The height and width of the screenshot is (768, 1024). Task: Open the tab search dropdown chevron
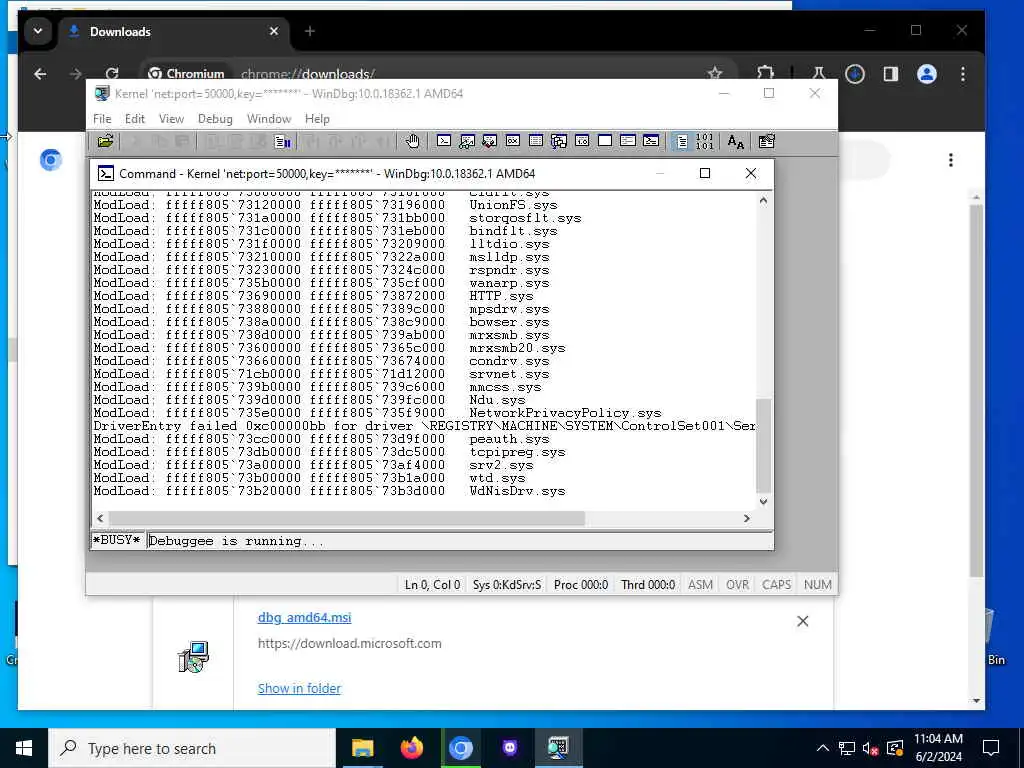coord(38,31)
